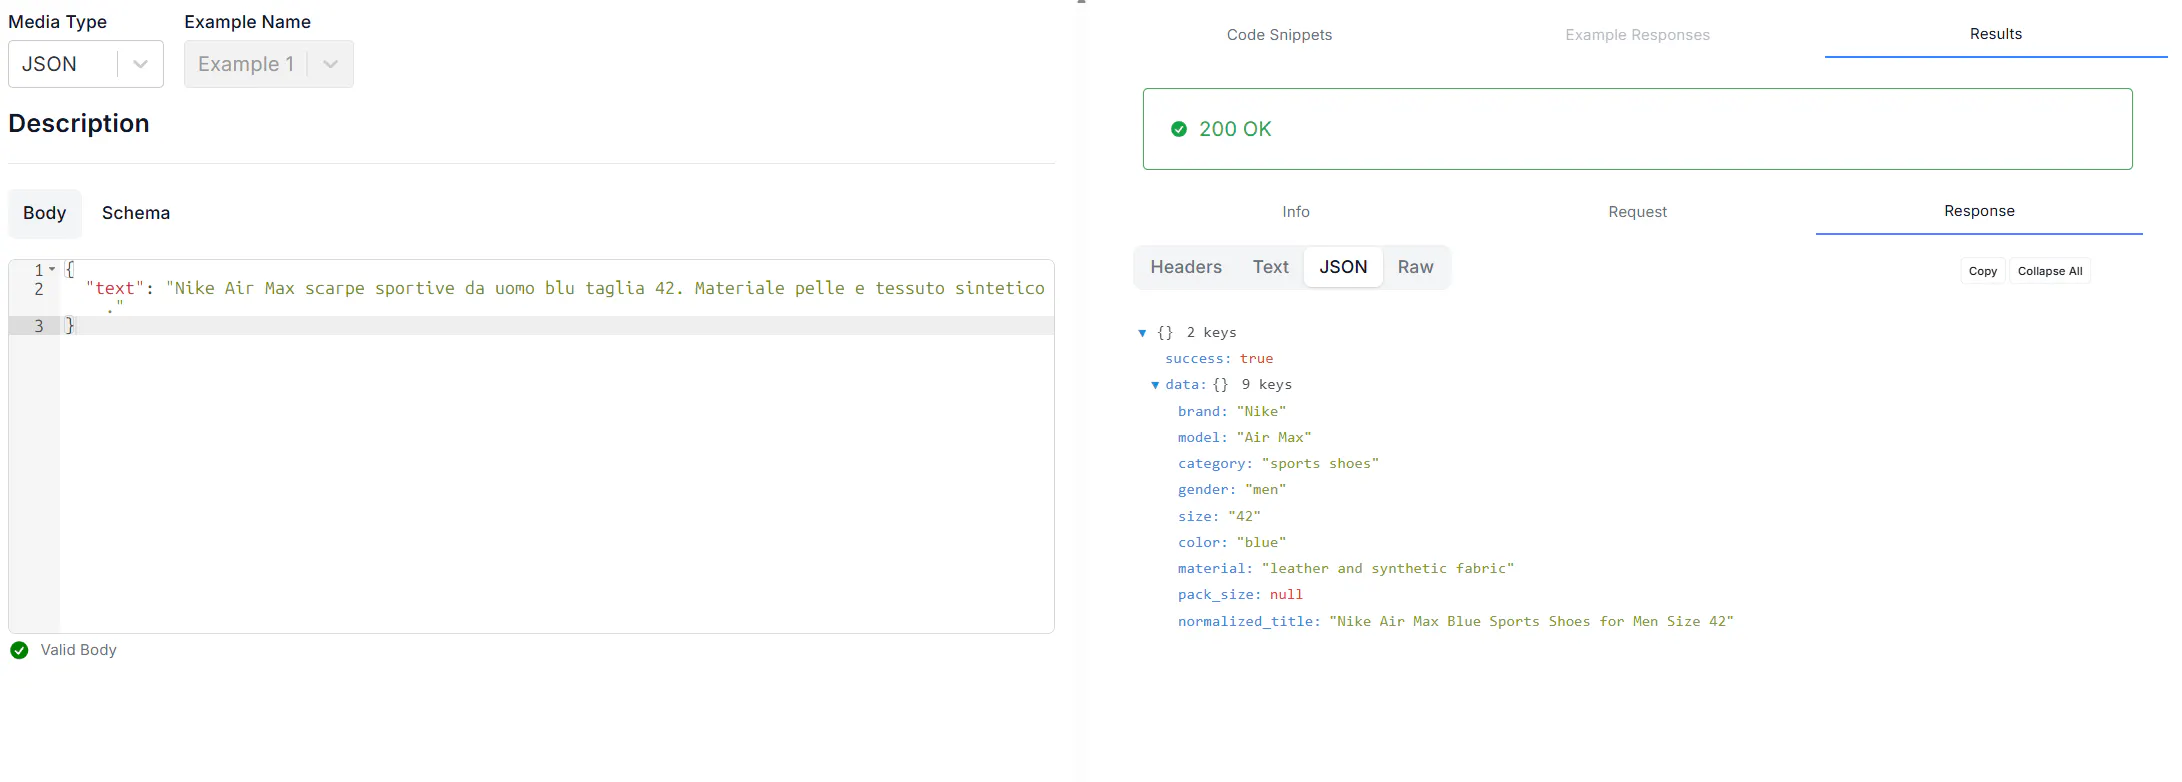Screen dimensions: 2182x782
Task: Click line number 3 in the editor gutter
Action: coord(39,326)
